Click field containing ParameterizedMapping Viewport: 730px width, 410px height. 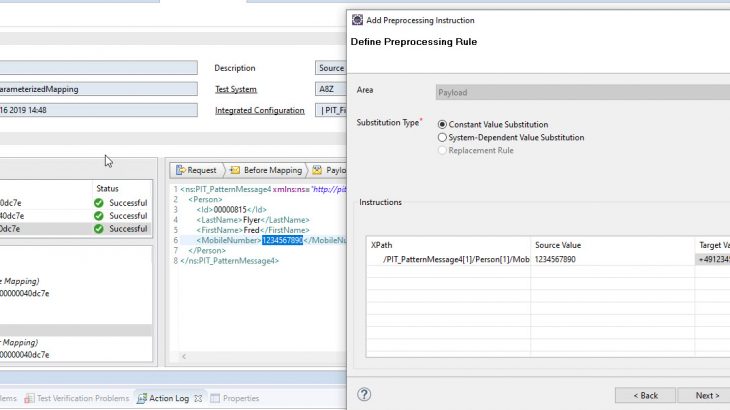99,89
